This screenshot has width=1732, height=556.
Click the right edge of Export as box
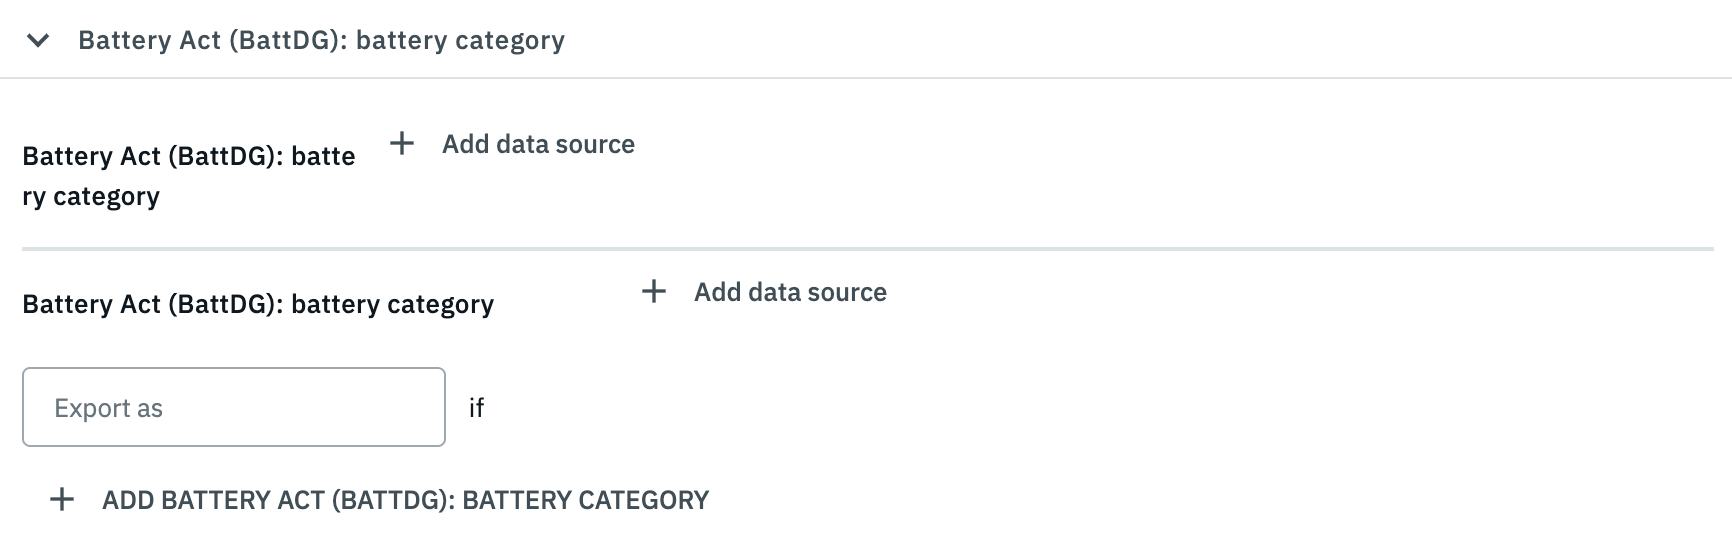point(440,407)
